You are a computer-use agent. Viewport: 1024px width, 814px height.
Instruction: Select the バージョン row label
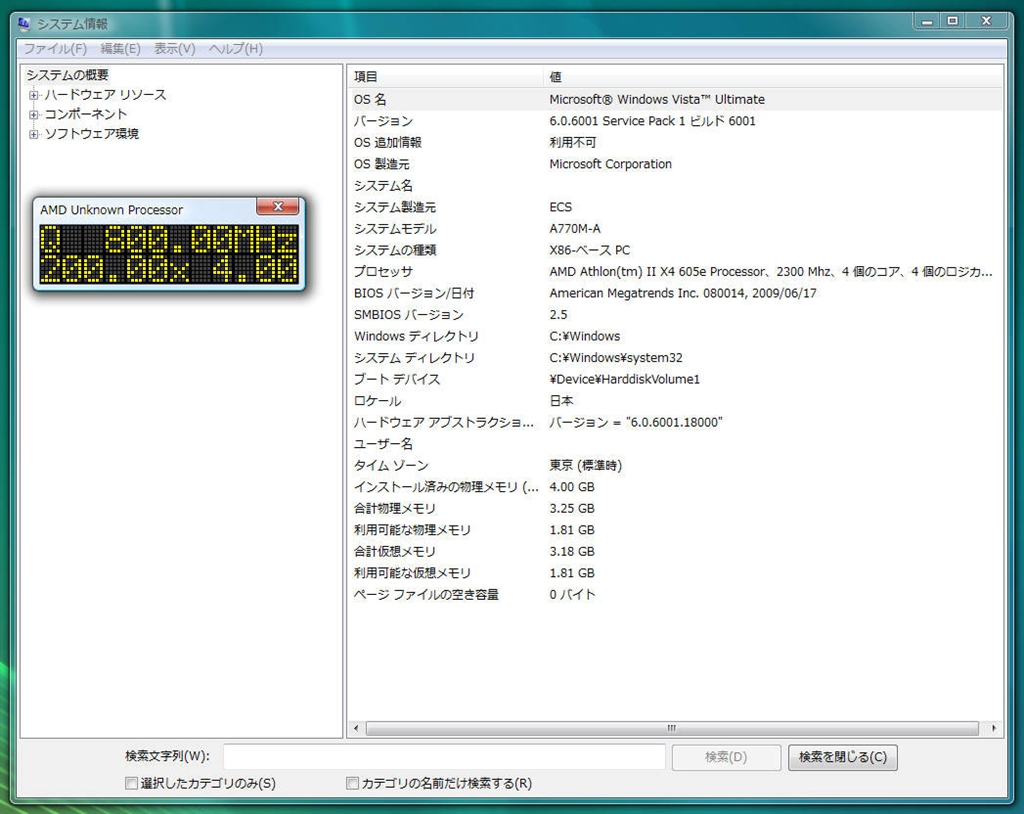(383, 121)
